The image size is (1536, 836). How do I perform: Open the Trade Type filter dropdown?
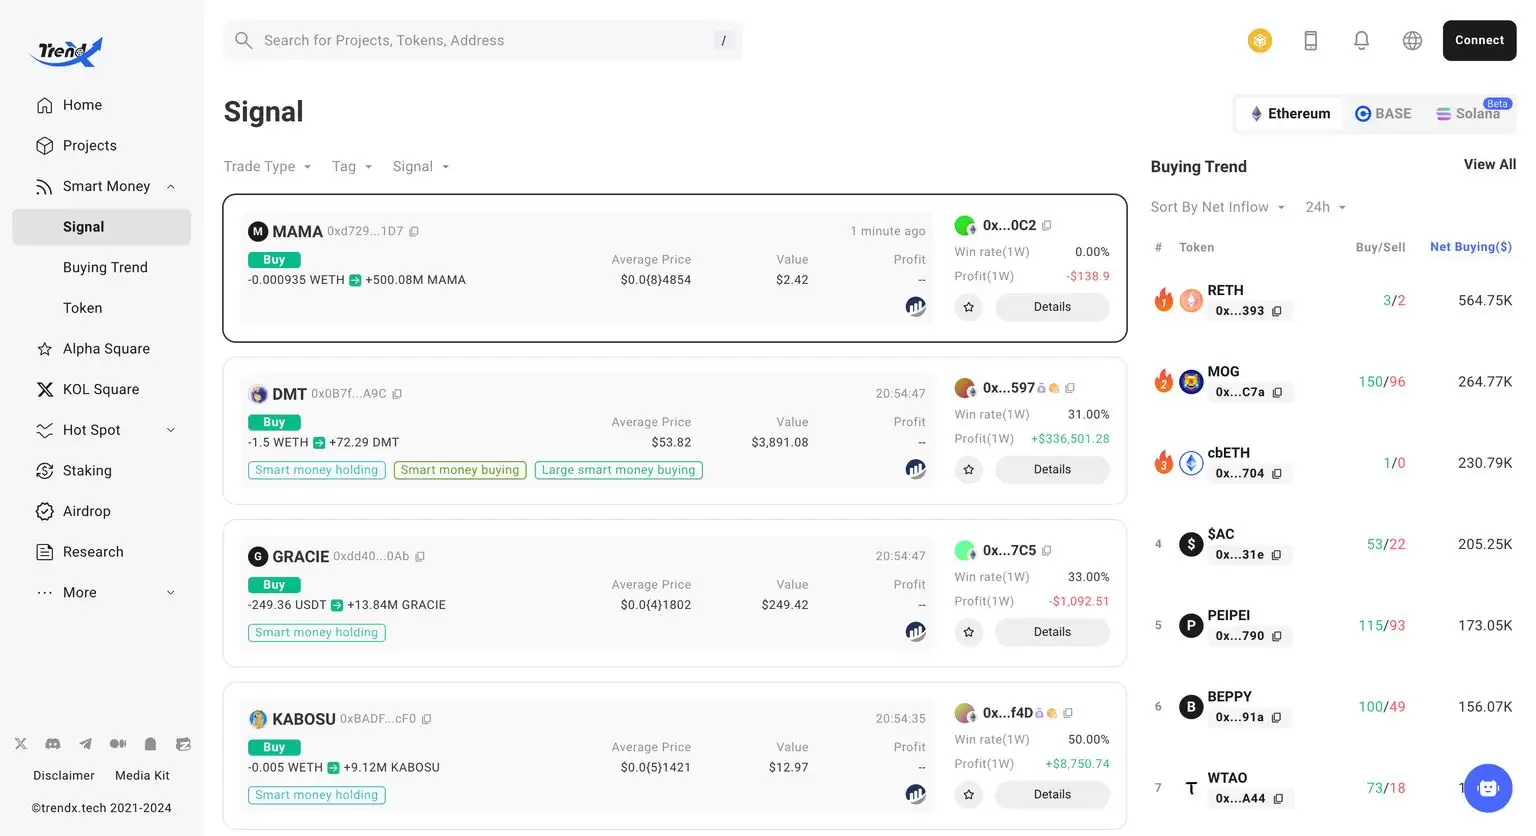[x=267, y=167]
